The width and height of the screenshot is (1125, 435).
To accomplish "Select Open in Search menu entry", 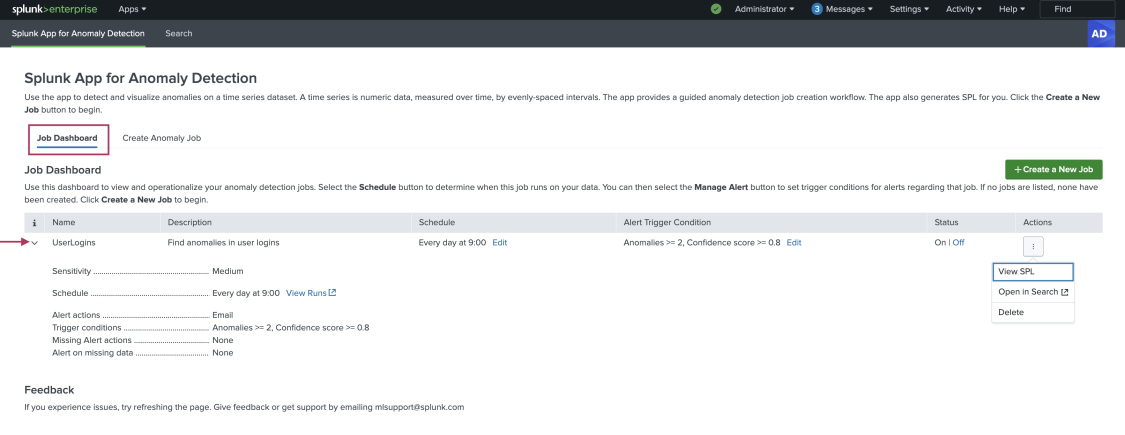I will pyautogui.click(x=1033, y=292).
